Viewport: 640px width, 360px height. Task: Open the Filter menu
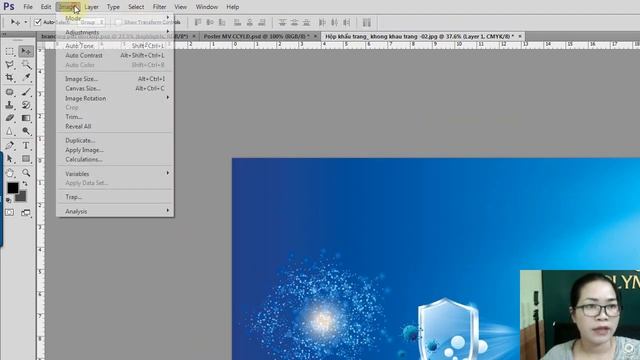coord(159,7)
